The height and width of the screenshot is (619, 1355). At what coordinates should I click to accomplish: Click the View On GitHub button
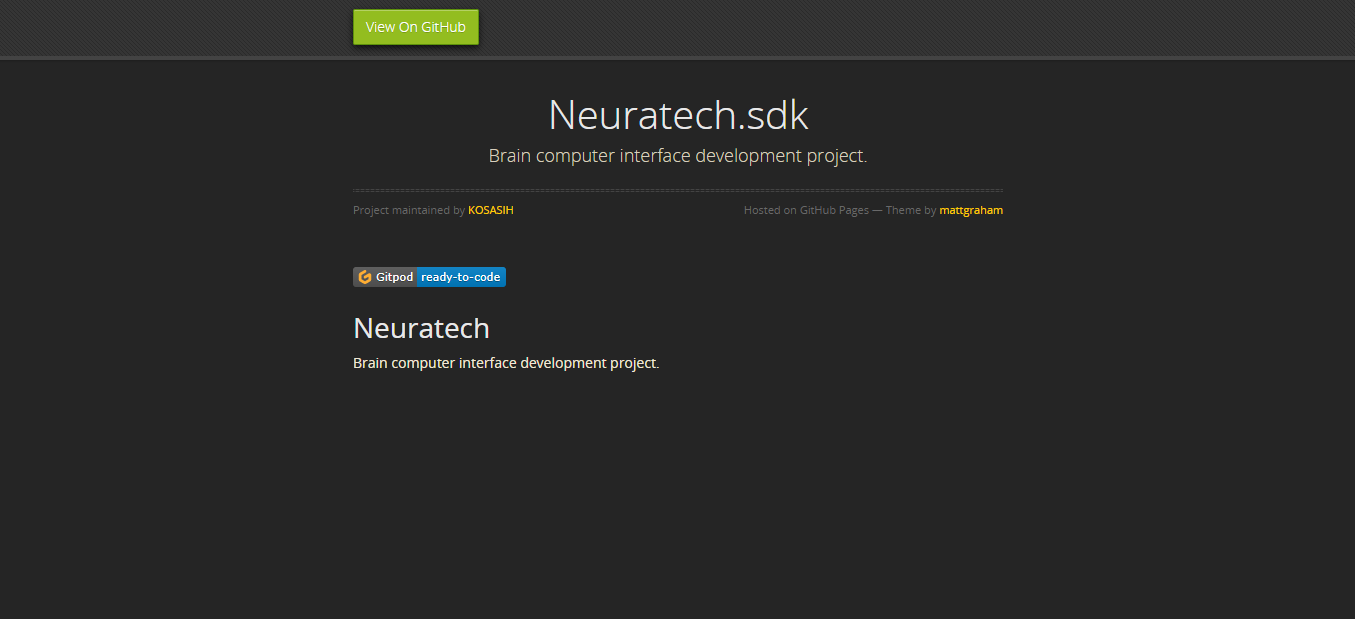[x=416, y=27]
